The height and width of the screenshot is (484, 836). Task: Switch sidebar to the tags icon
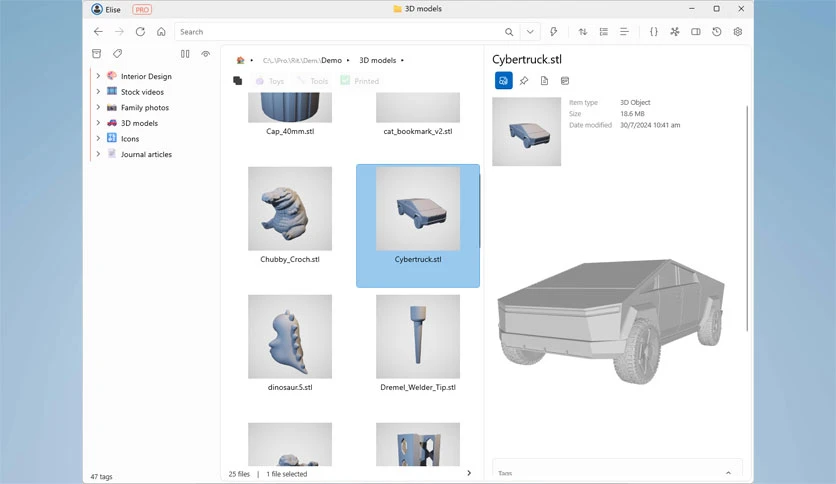click(x=117, y=53)
